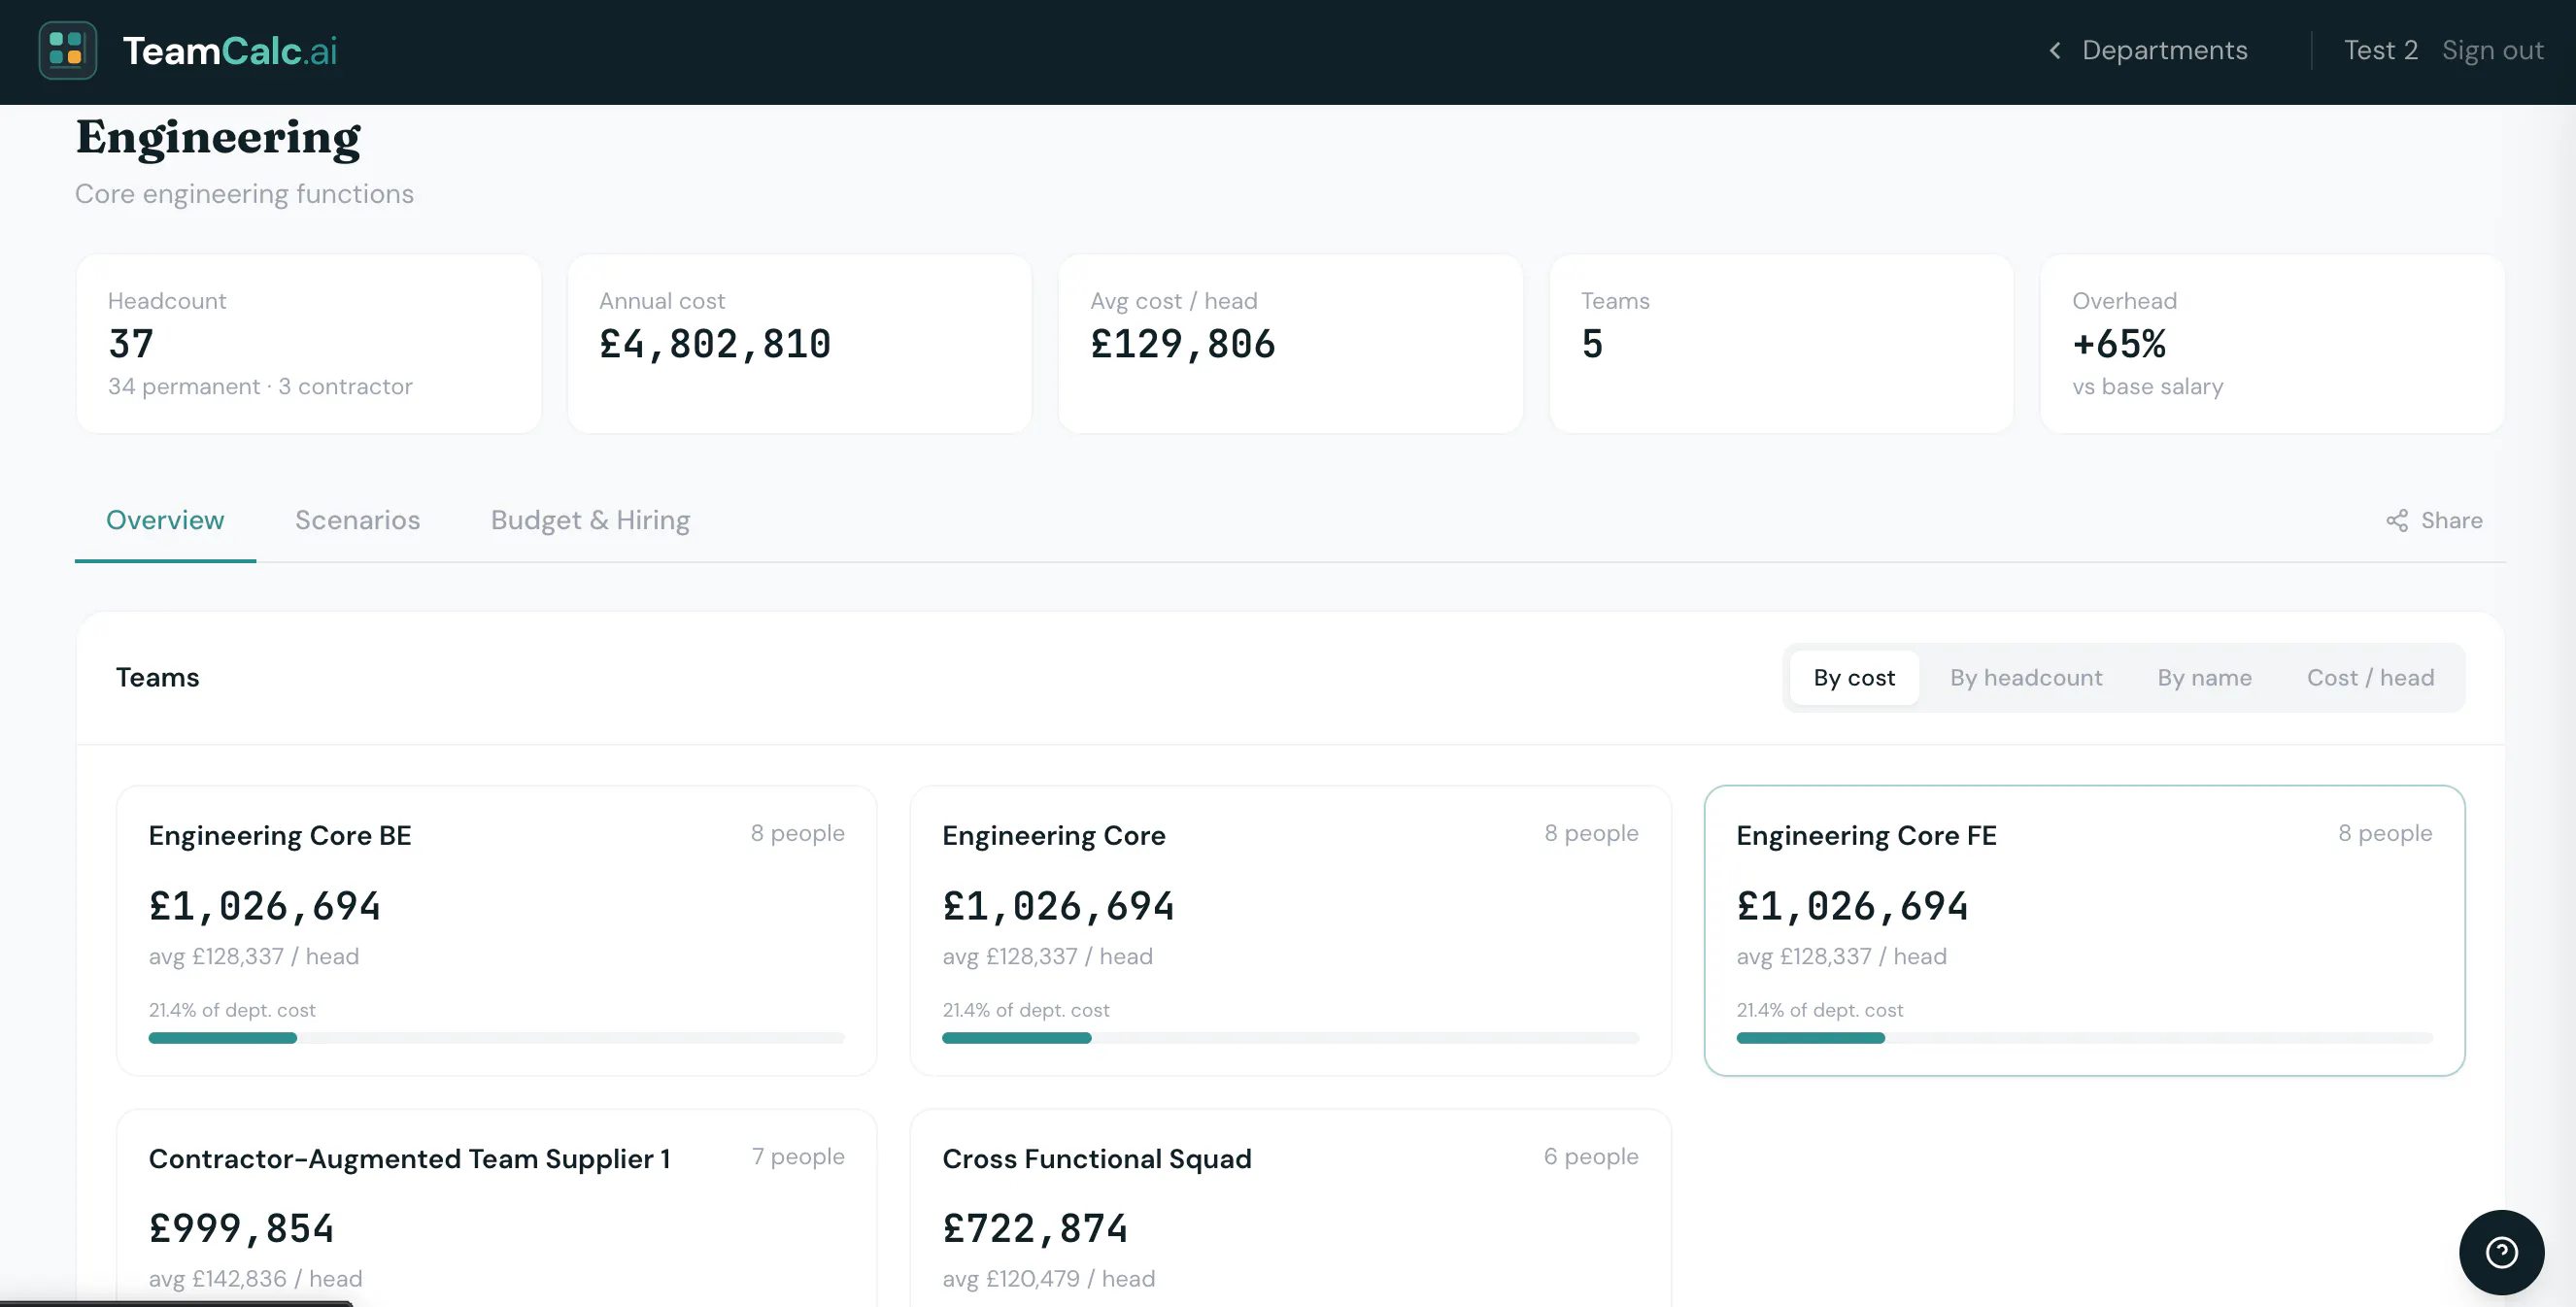Click the Annual cost £4,802,810 card

tap(799, 343)
